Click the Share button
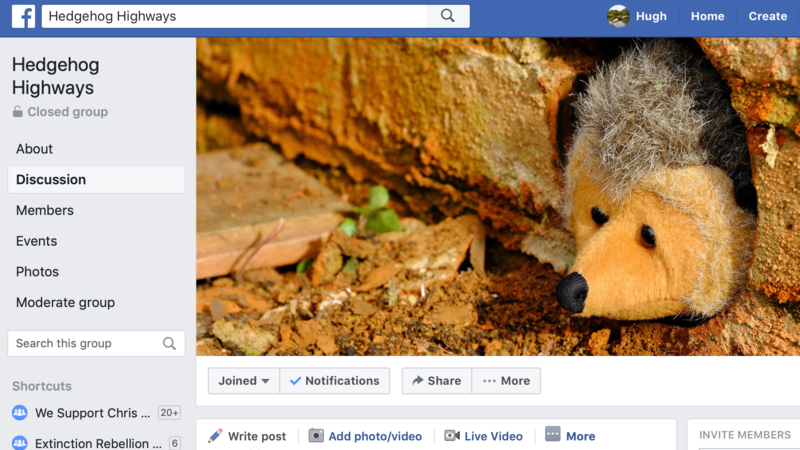Screen dimensions: 800x450 pyautogui.click(x=436, y=381)
